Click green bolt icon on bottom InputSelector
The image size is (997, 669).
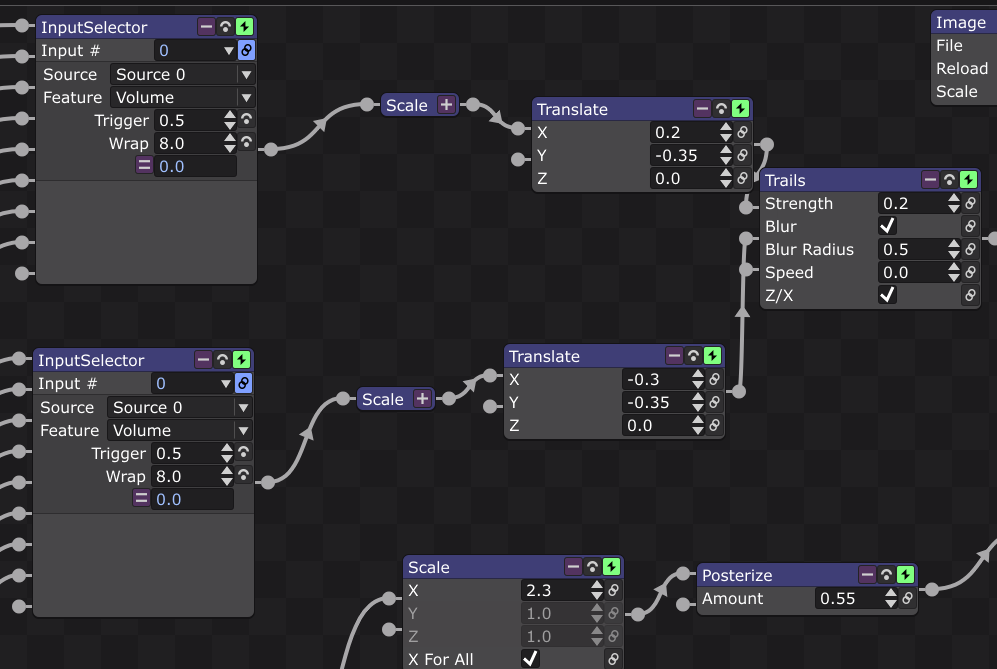point(241,360)
